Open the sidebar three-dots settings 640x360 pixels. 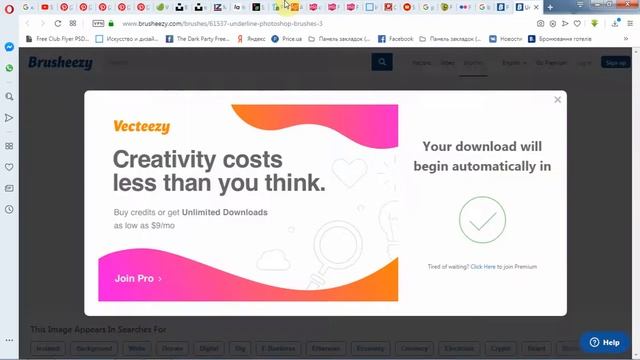9,340
